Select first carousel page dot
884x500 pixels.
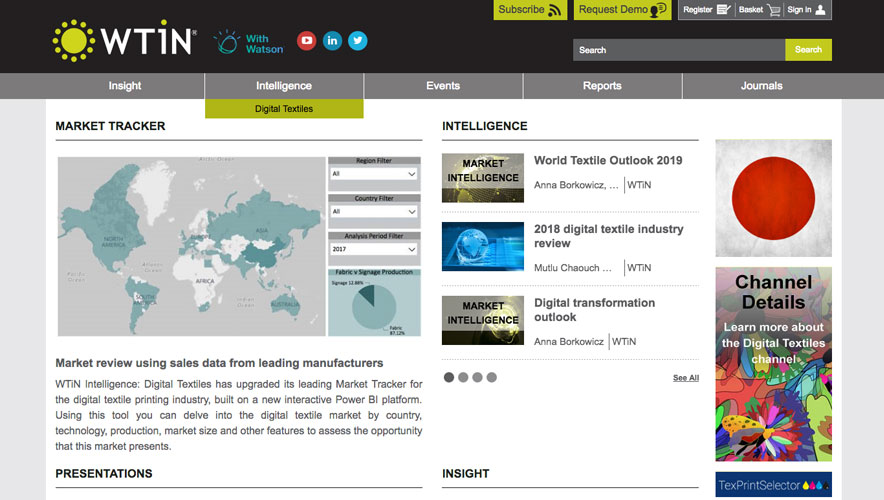[x=449, y=377]
